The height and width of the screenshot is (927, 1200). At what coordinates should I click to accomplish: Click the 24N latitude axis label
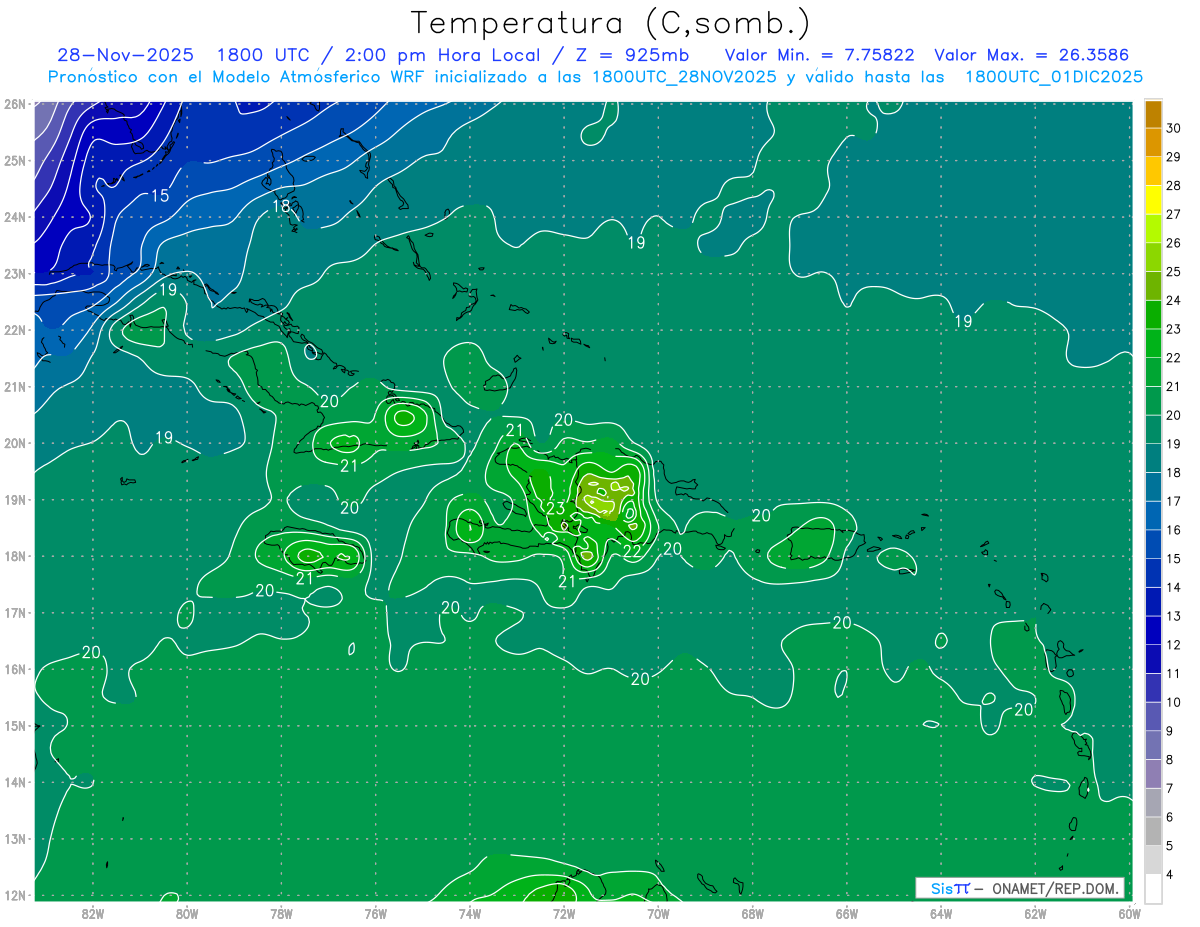click(14, 217)
